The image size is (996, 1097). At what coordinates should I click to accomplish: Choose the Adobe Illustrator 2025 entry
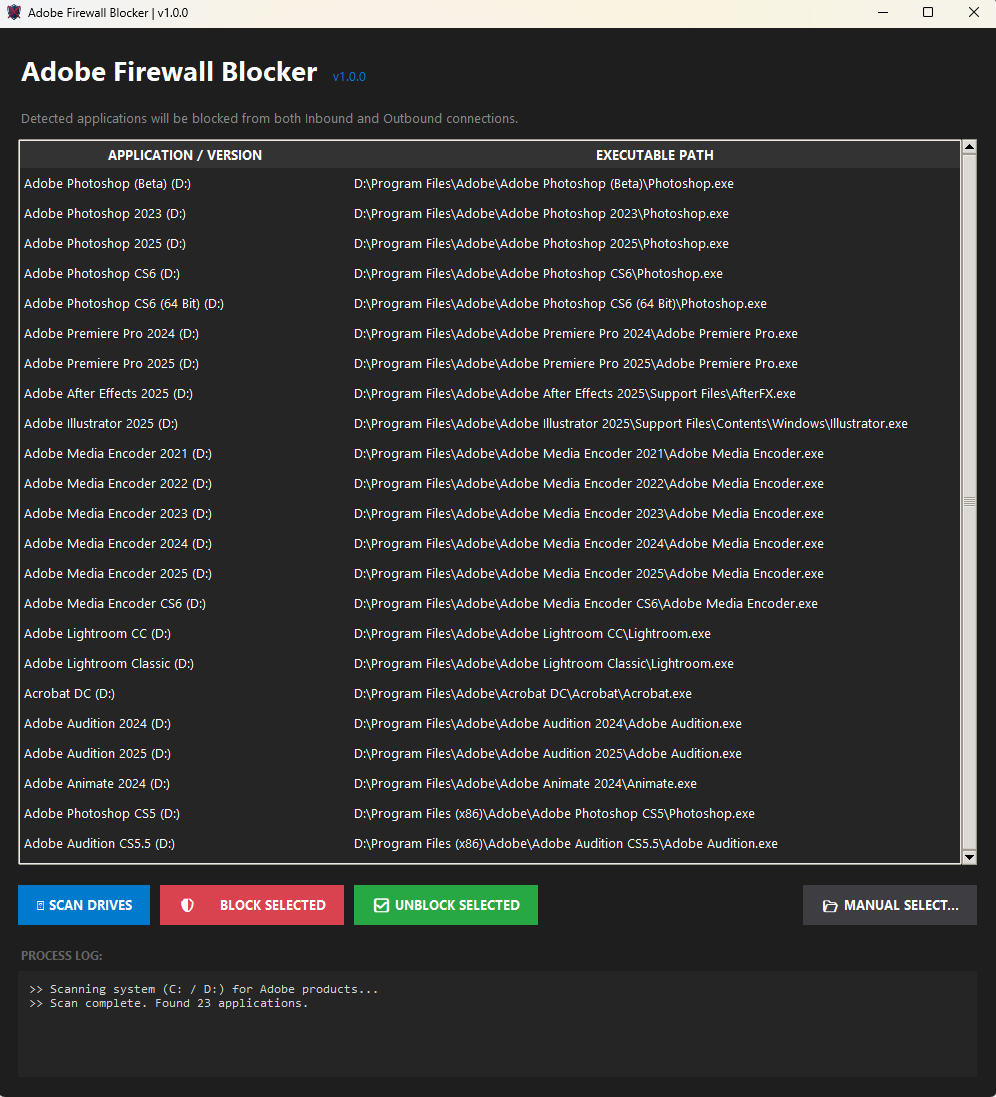[x=101, y=424]
